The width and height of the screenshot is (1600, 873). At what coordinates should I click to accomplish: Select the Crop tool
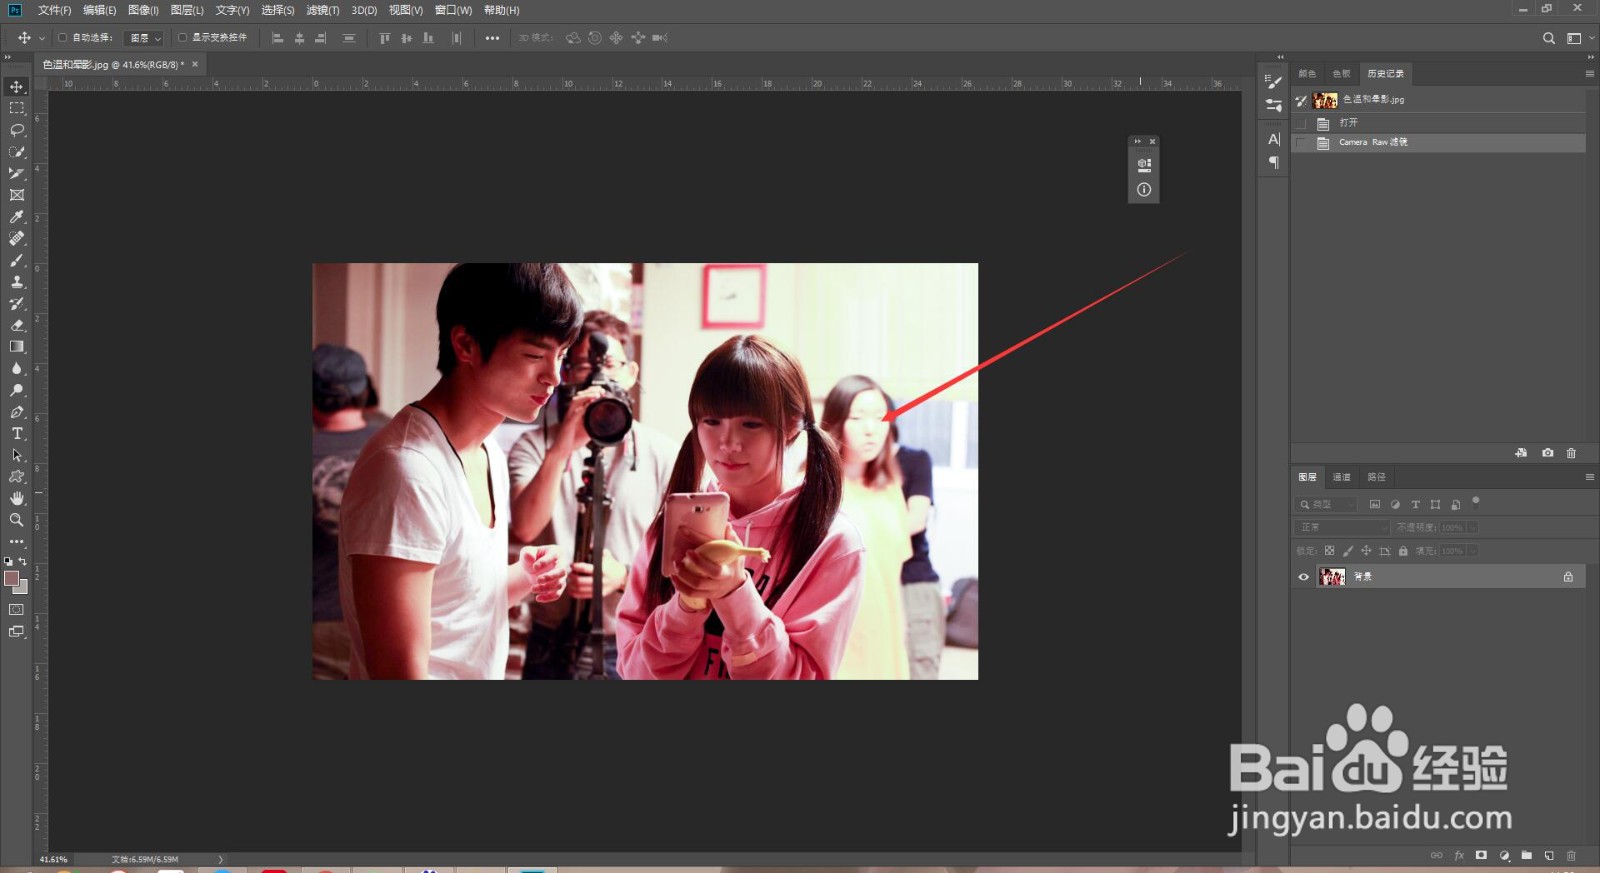pos(17,173)
